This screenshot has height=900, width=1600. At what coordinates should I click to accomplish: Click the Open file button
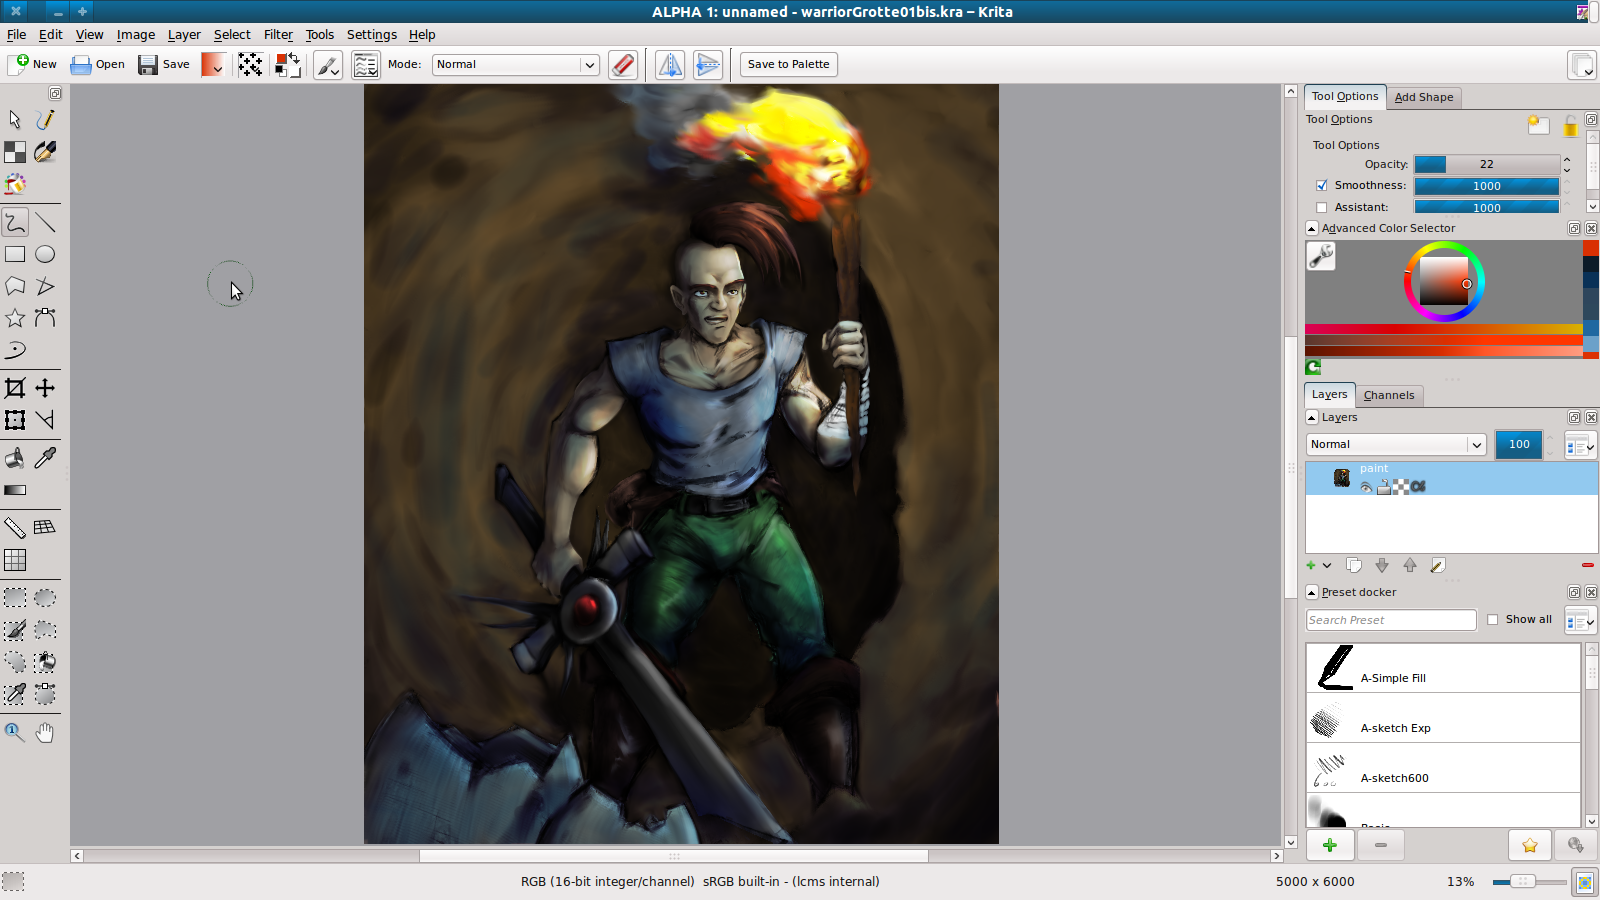pos(98,65)
